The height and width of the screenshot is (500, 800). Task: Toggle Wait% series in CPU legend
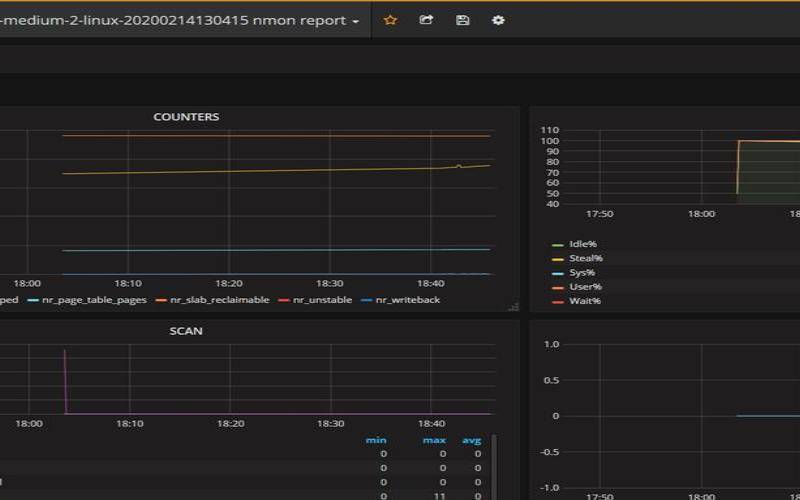click(x=585, y=301)
